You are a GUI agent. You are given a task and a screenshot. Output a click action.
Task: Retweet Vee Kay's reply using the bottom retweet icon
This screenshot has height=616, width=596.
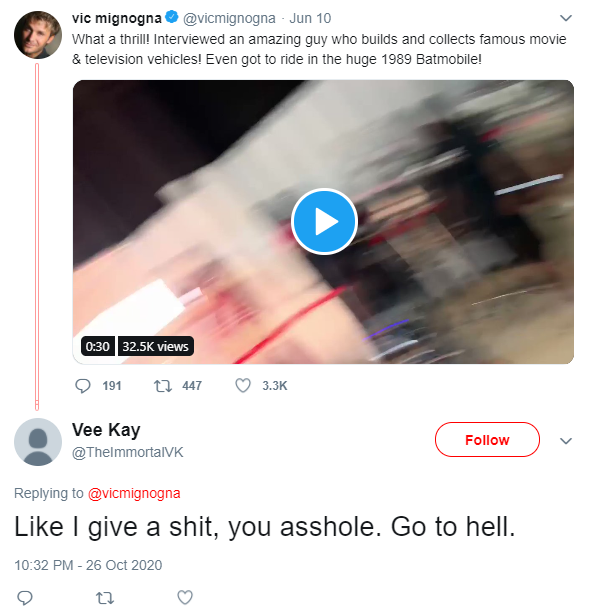105,598
